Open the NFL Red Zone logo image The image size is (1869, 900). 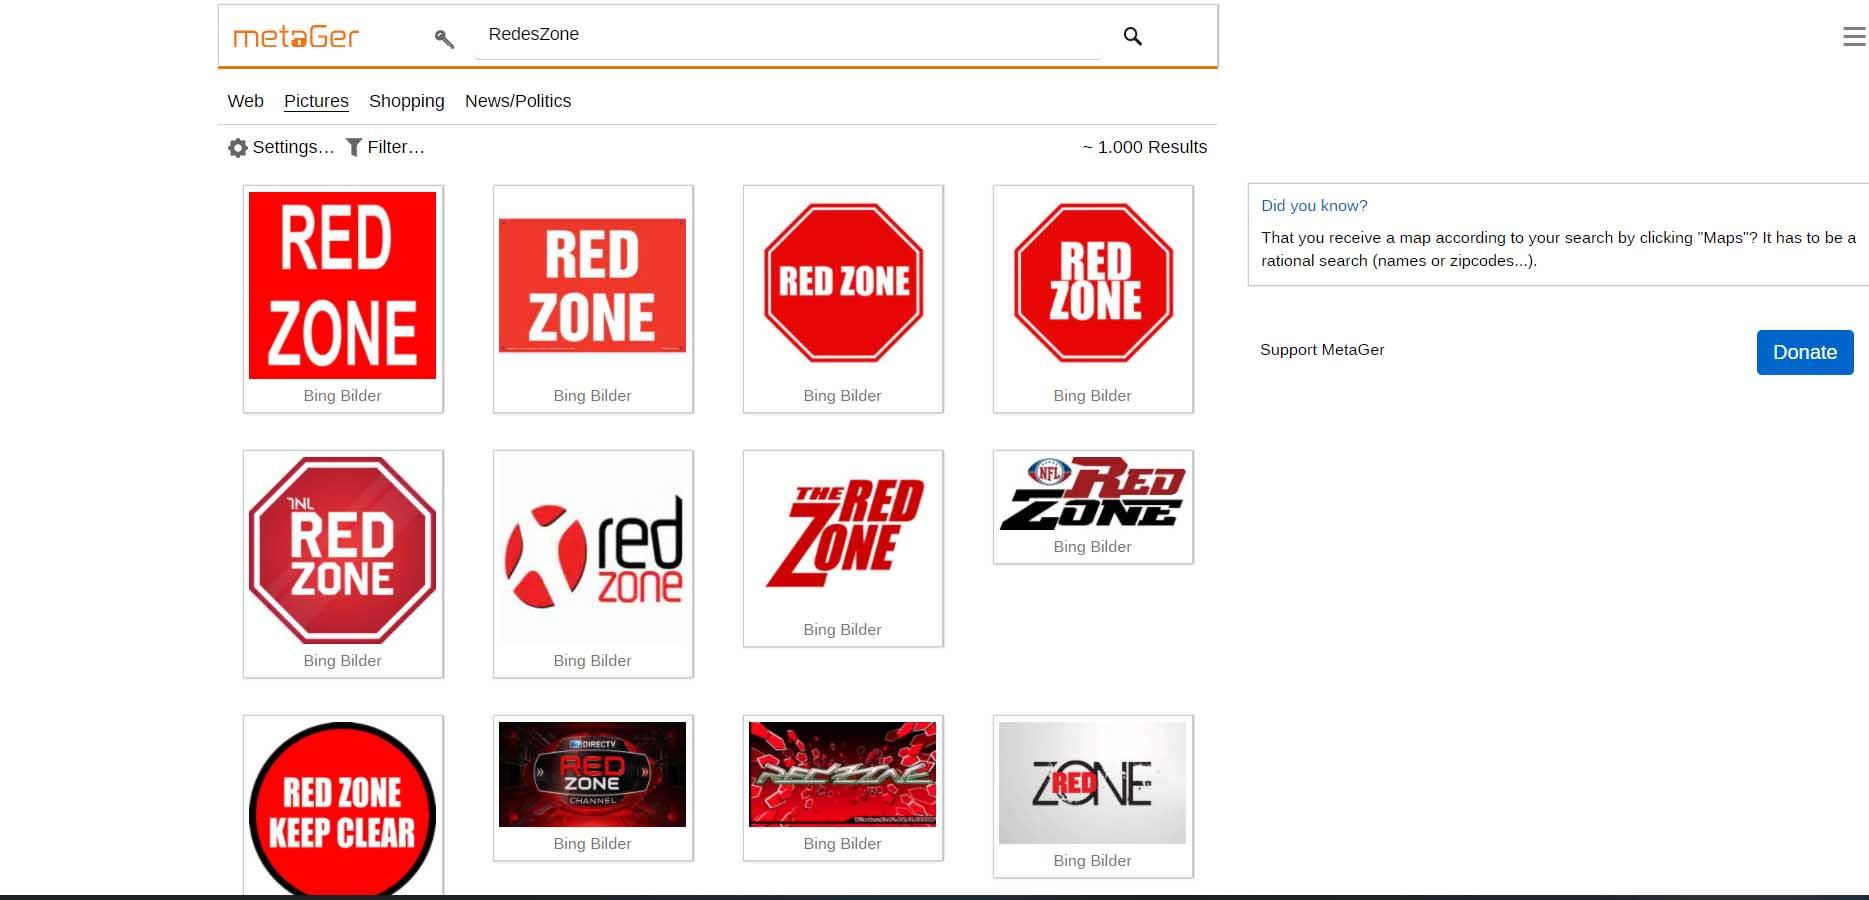[1092, 494]
